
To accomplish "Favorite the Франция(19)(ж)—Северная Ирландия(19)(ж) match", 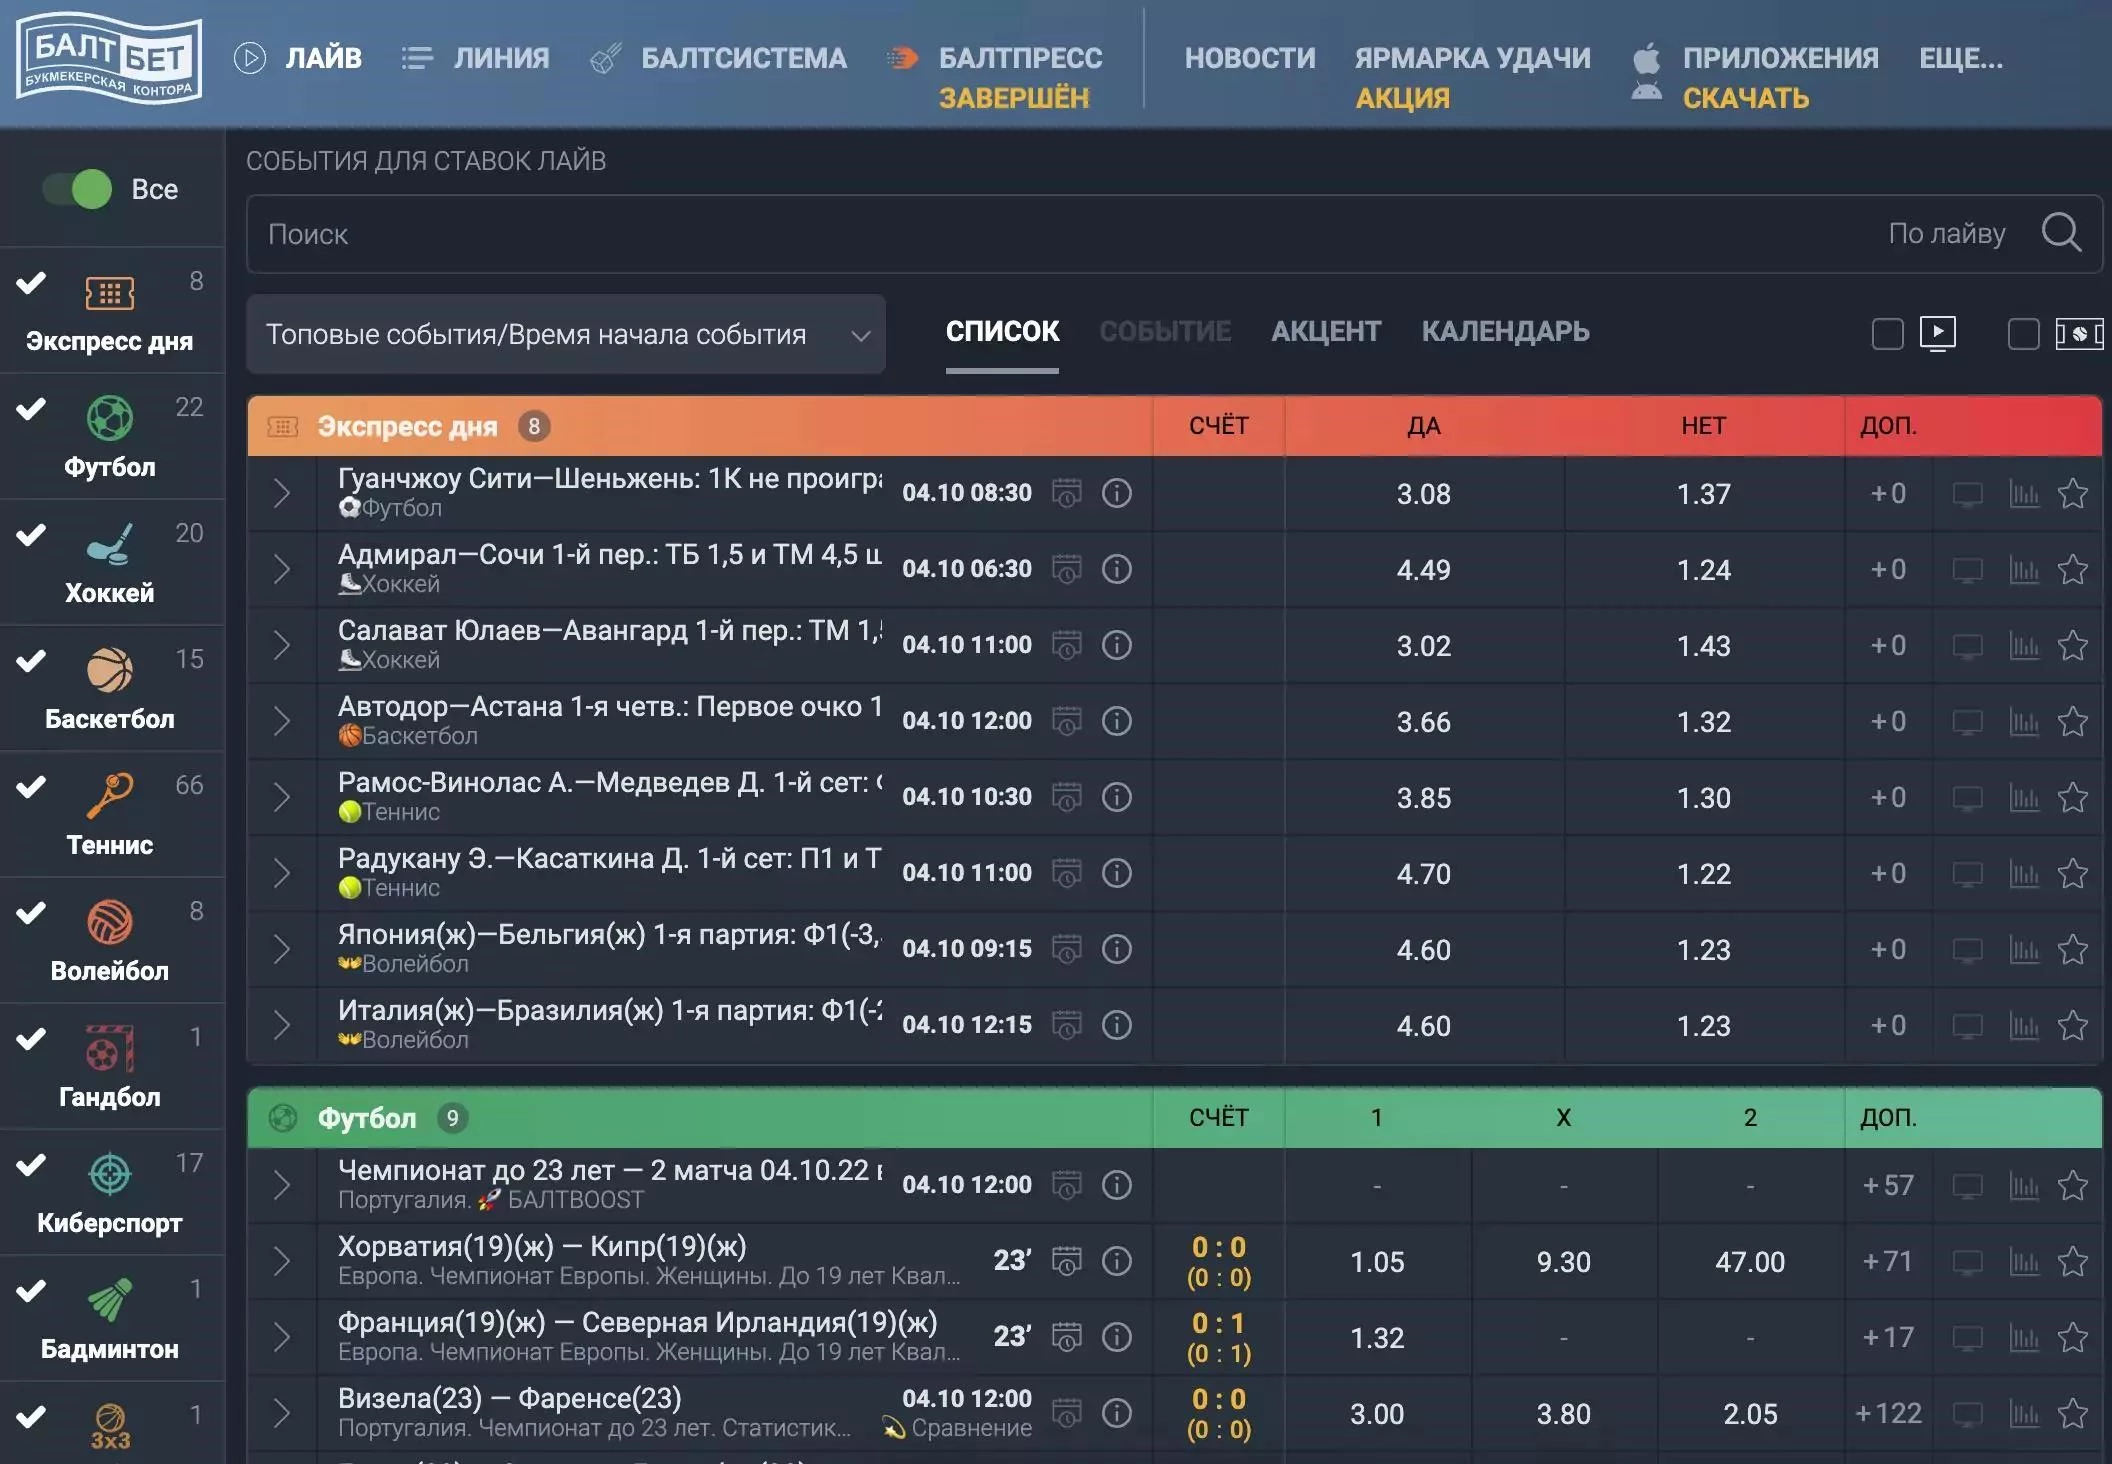I will [2073, 1337].
